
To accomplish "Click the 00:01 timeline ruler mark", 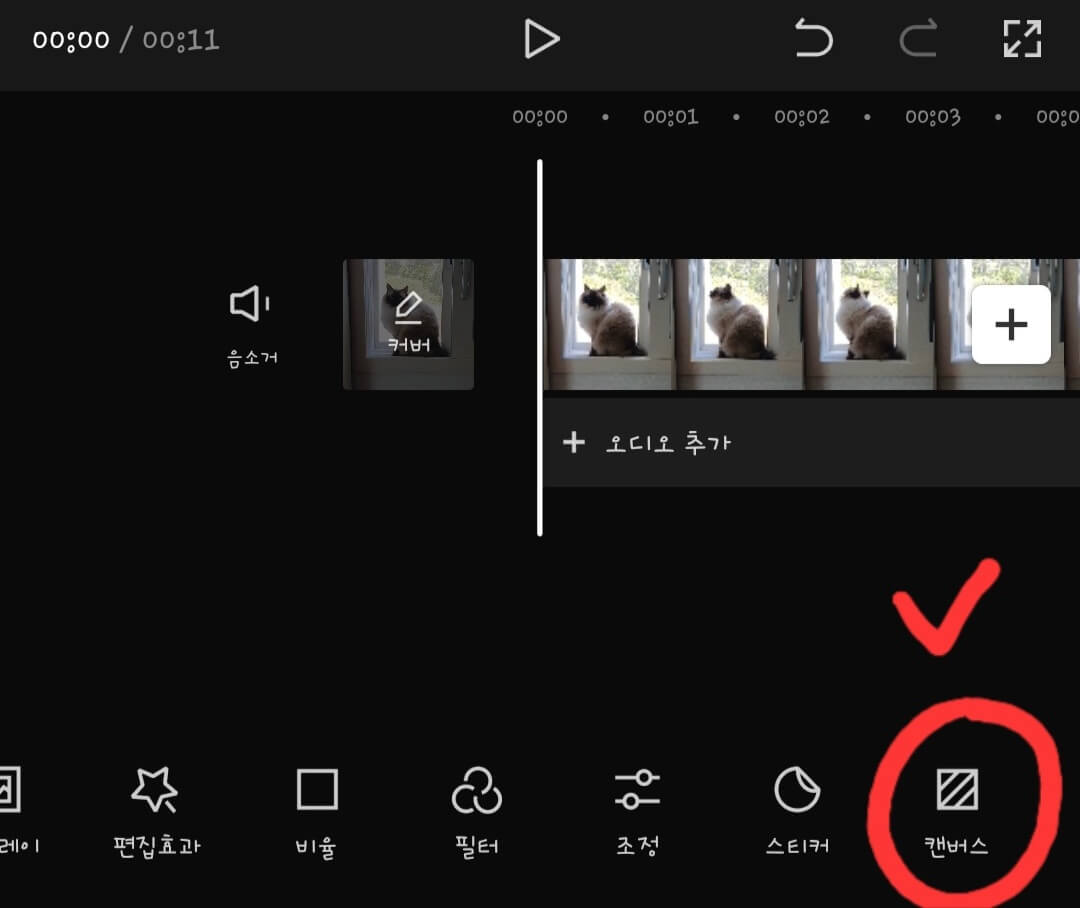I will tap(670, 116).
